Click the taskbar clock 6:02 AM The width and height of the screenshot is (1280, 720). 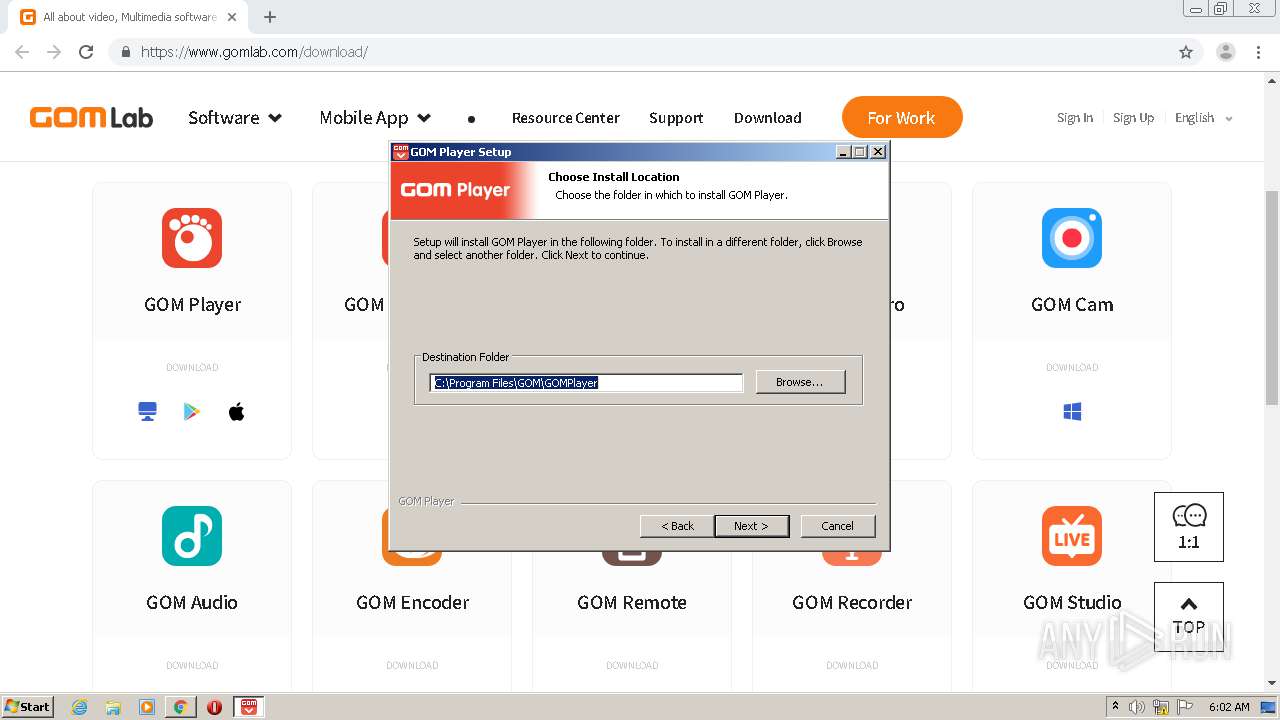point(1229,707)
